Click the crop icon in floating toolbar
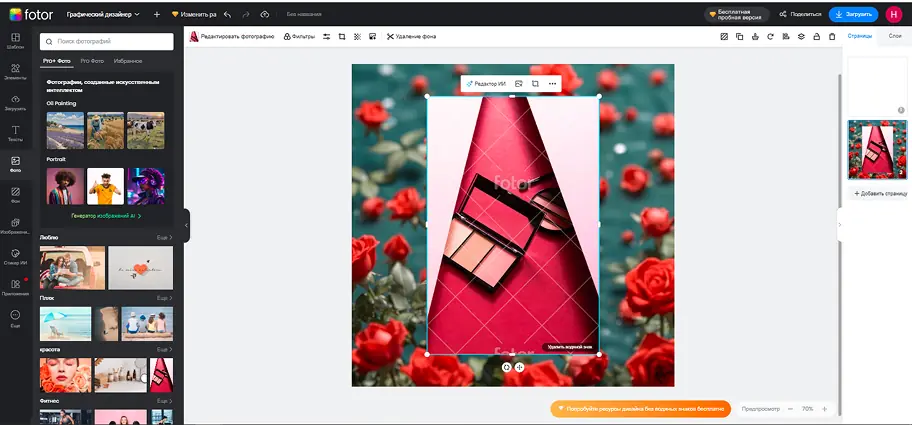This screenshot has width=912, height=425. [x=535, y=84]
